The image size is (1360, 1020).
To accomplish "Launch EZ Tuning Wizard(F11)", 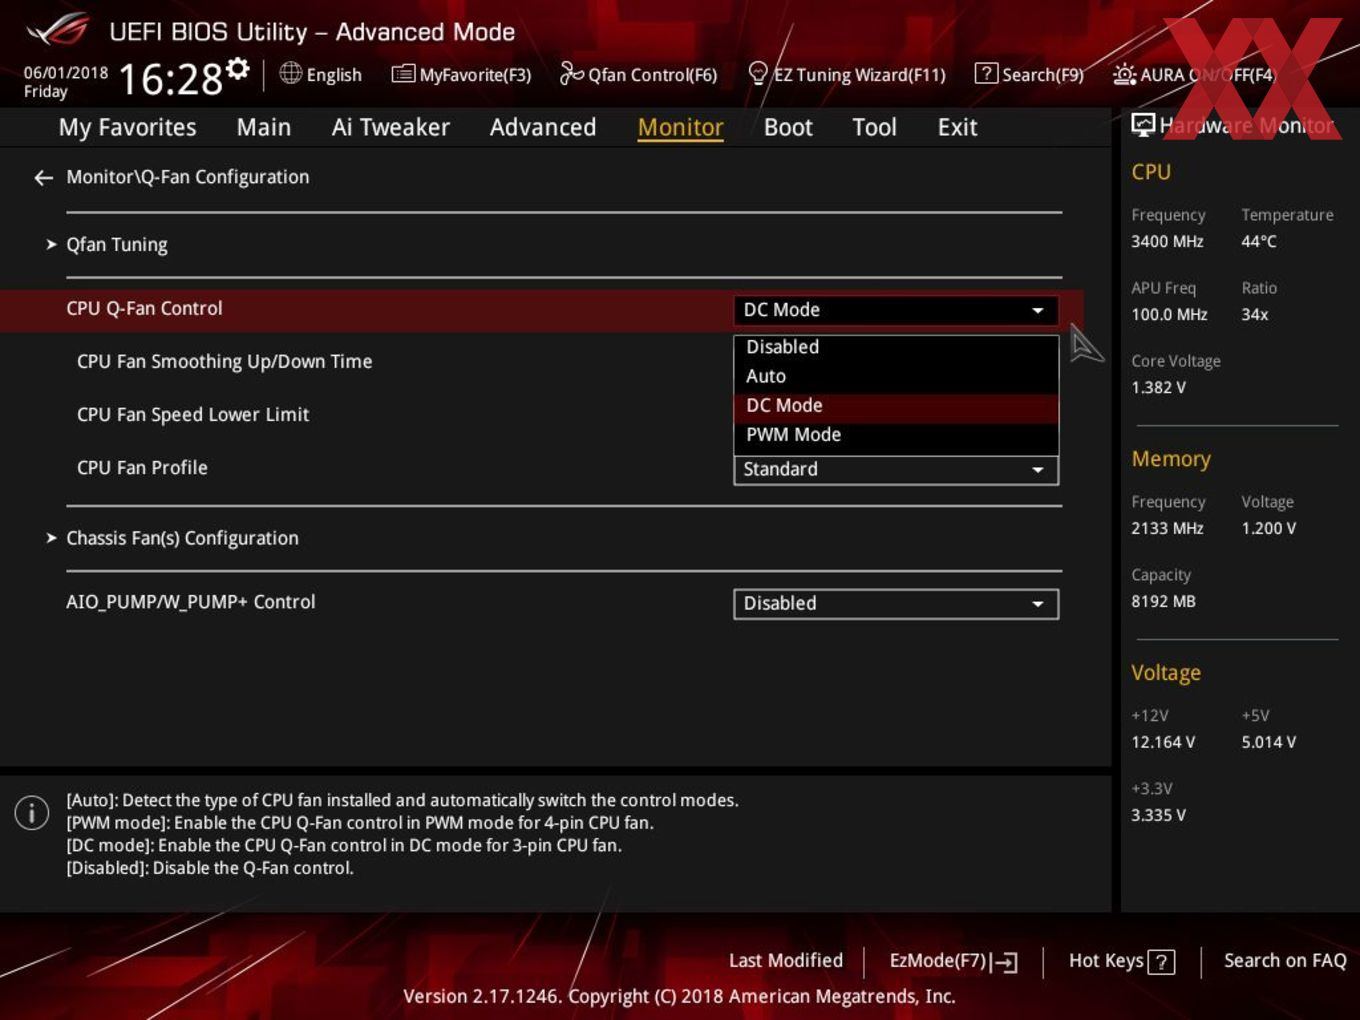I will pyautogui.click(x=847, y=74).
